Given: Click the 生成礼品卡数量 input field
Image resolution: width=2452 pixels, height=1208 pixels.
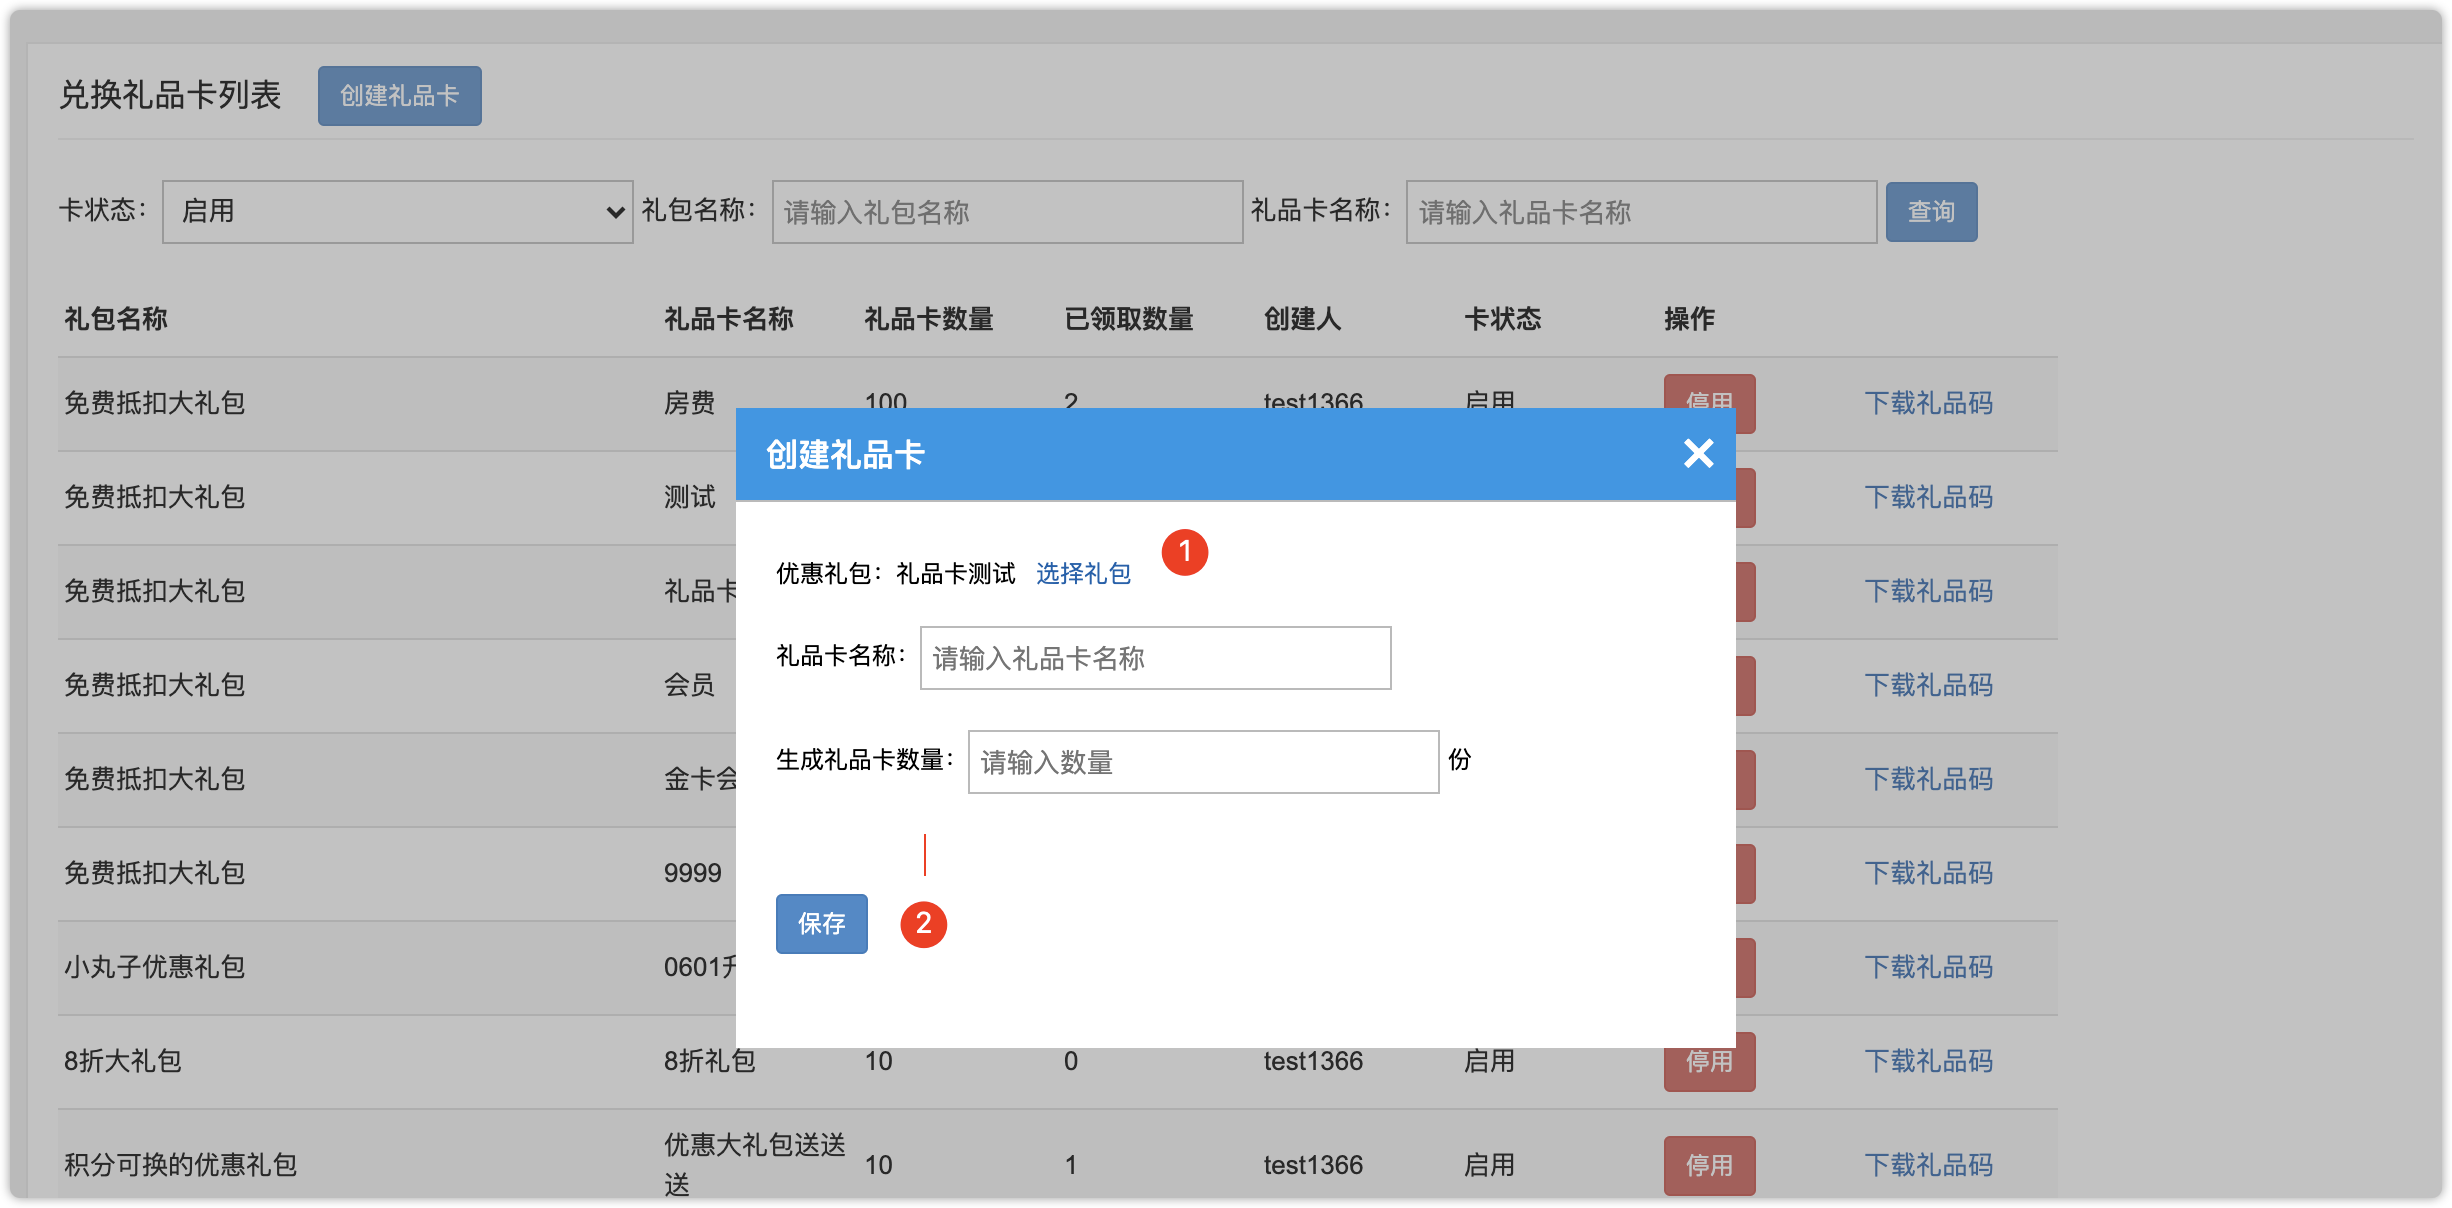Looking at the screenshot, I should click(x=1203, y=762).
